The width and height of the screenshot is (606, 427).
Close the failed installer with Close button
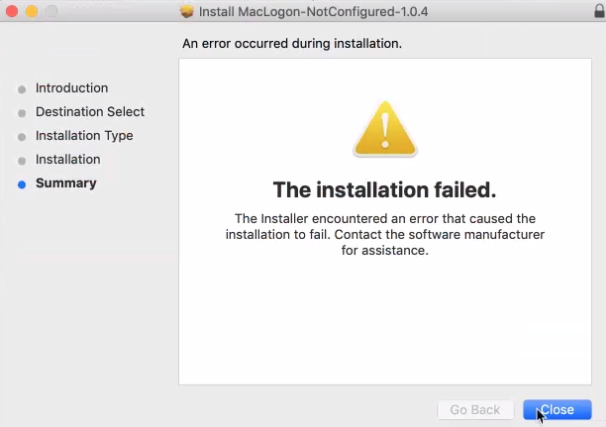557,410
